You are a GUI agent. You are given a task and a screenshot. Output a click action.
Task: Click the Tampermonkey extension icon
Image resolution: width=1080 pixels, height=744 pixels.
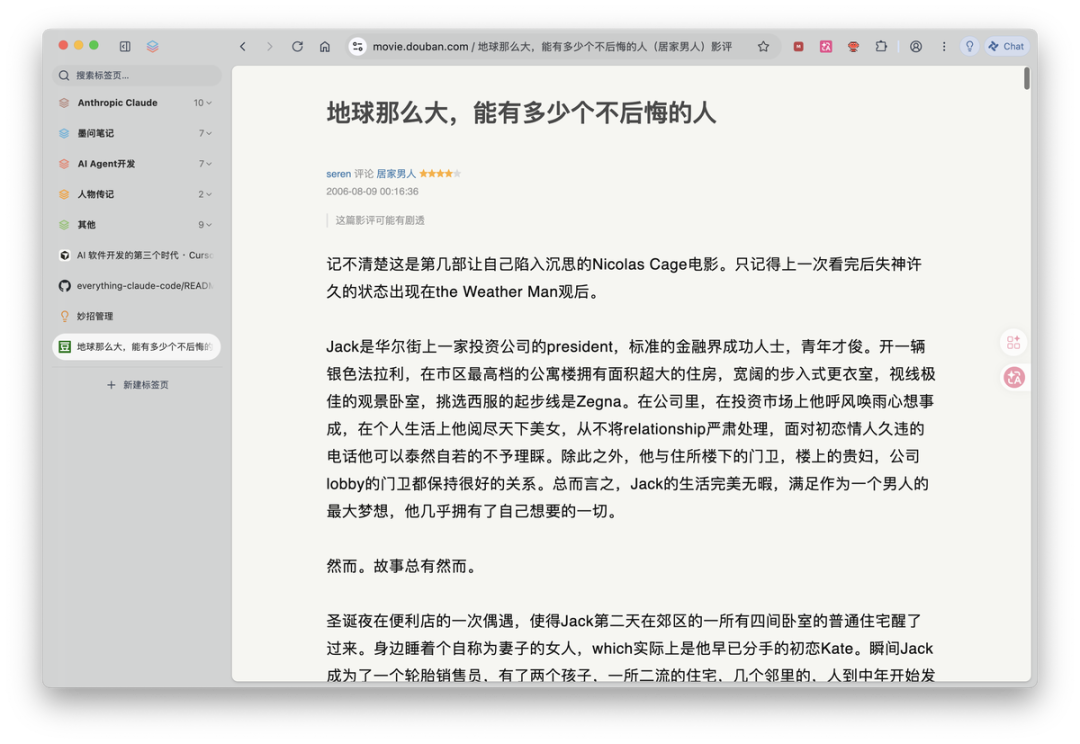coord(852,46)
